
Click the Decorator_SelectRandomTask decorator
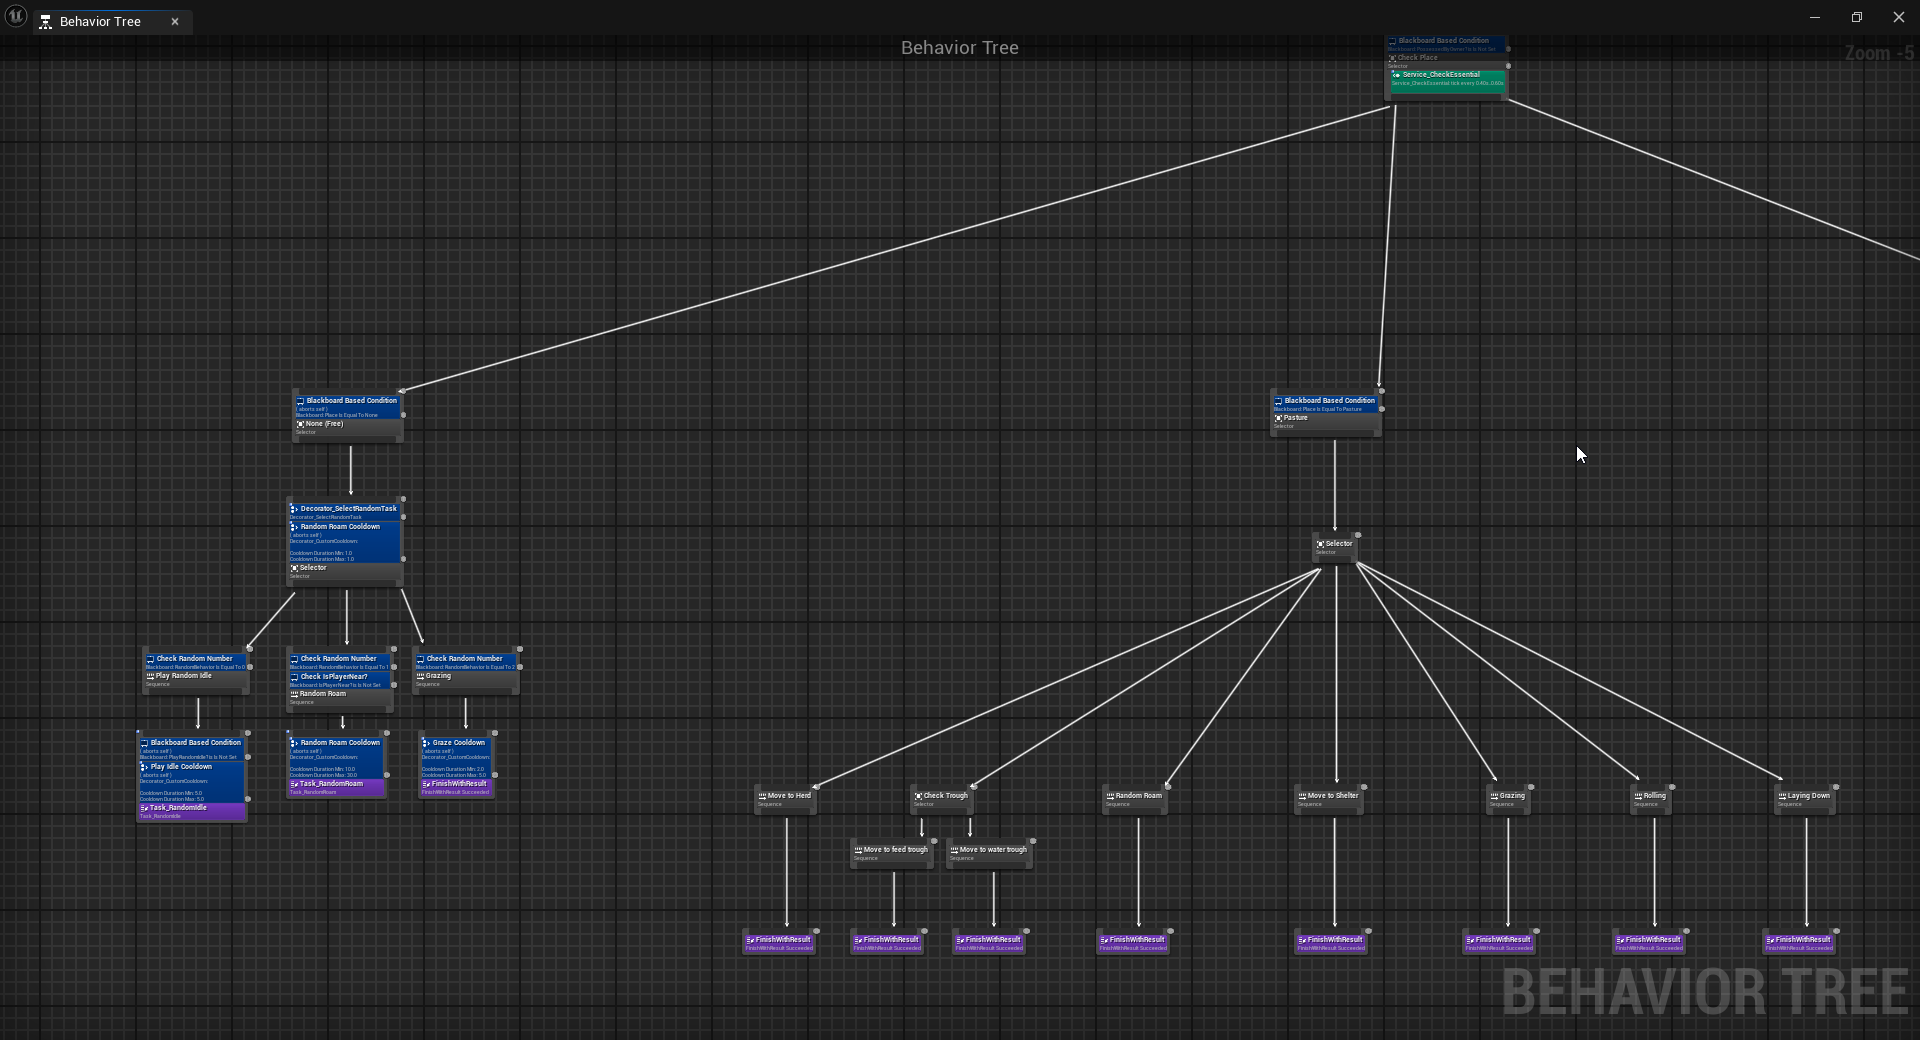click(345, 512)
